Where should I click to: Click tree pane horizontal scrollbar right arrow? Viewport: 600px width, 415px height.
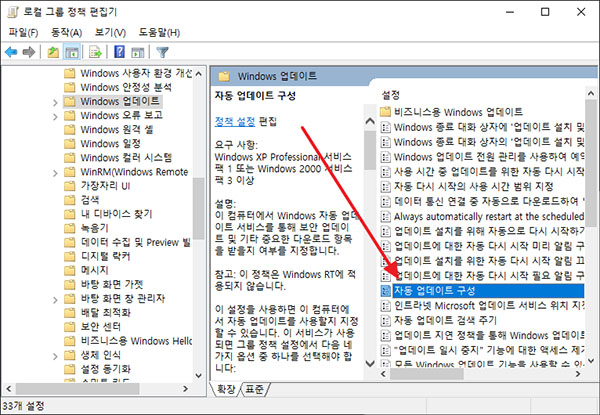coord(186,389)
